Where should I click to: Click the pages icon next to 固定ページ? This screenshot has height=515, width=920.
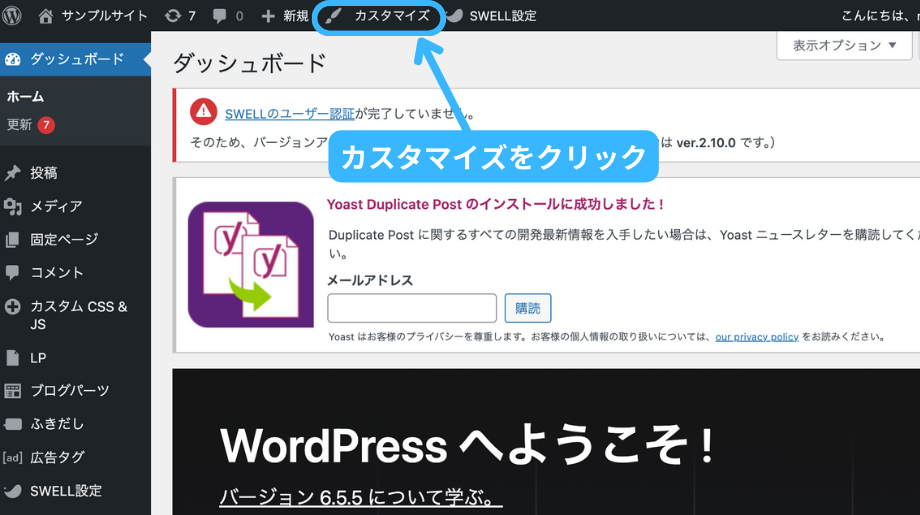coord(12,240)
